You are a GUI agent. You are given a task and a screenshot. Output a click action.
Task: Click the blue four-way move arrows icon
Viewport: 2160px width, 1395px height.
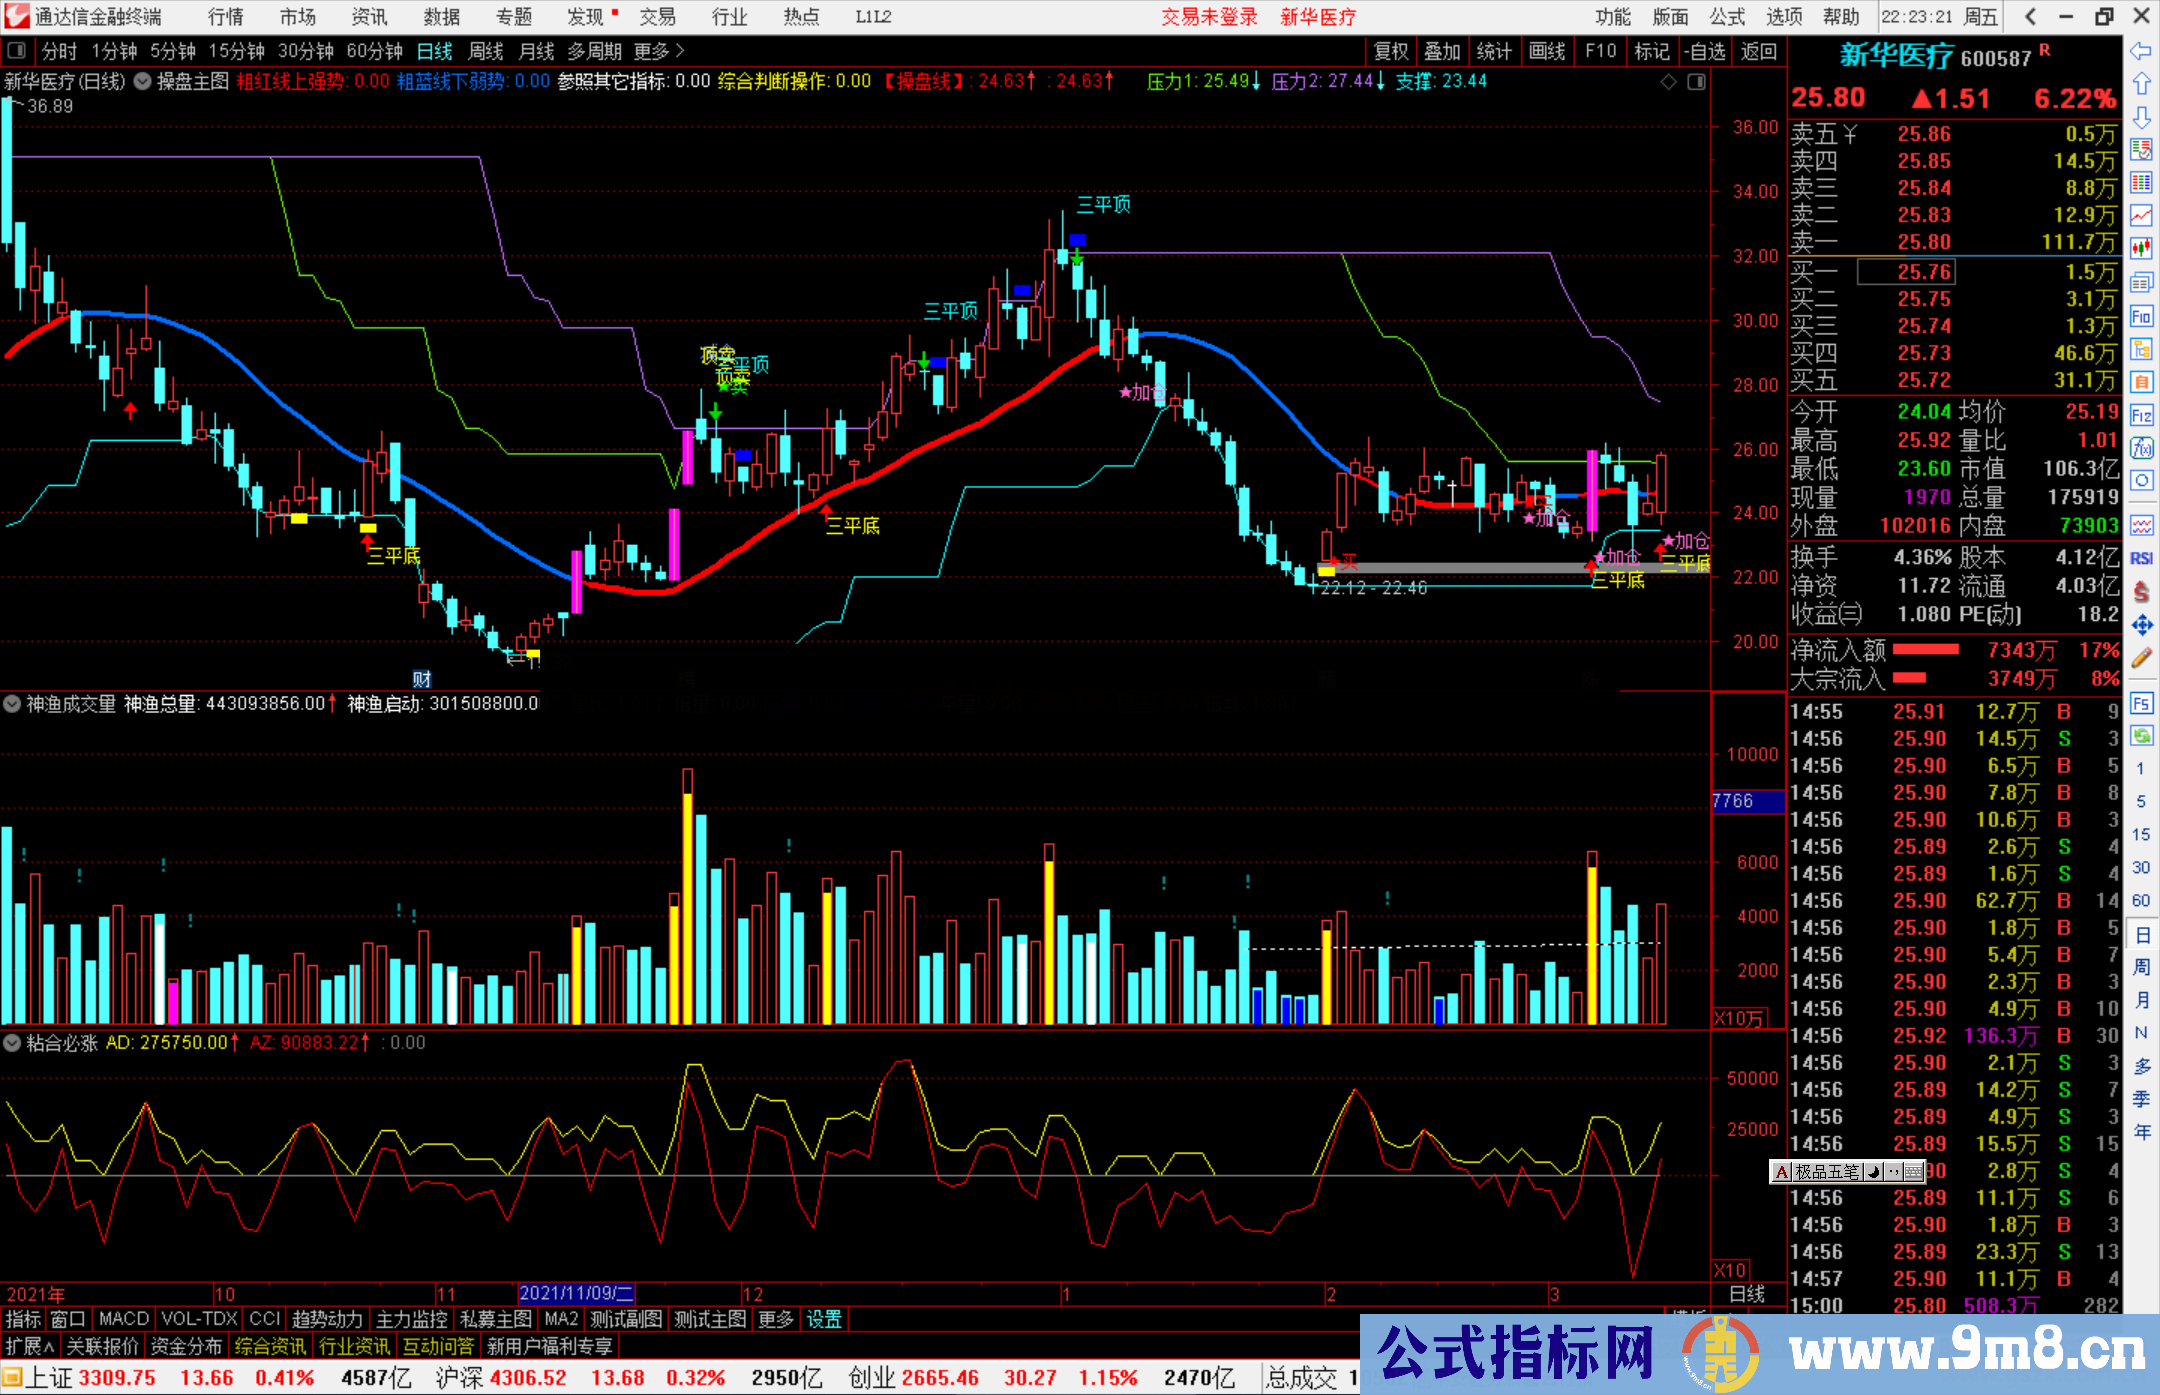tap(2141, 625)
